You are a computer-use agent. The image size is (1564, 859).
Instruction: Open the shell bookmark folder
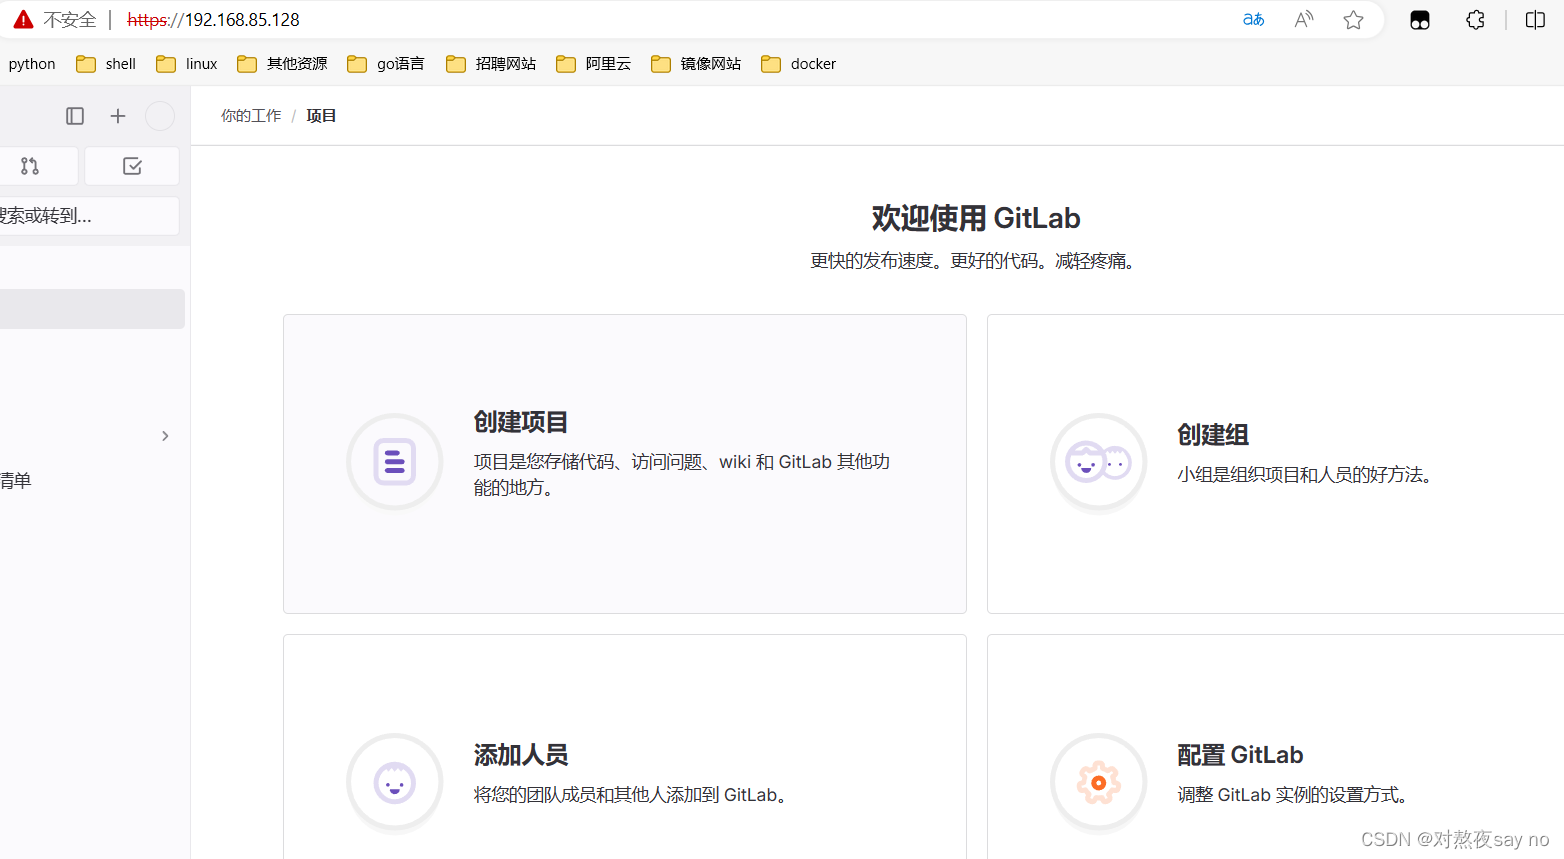[106, 64]
